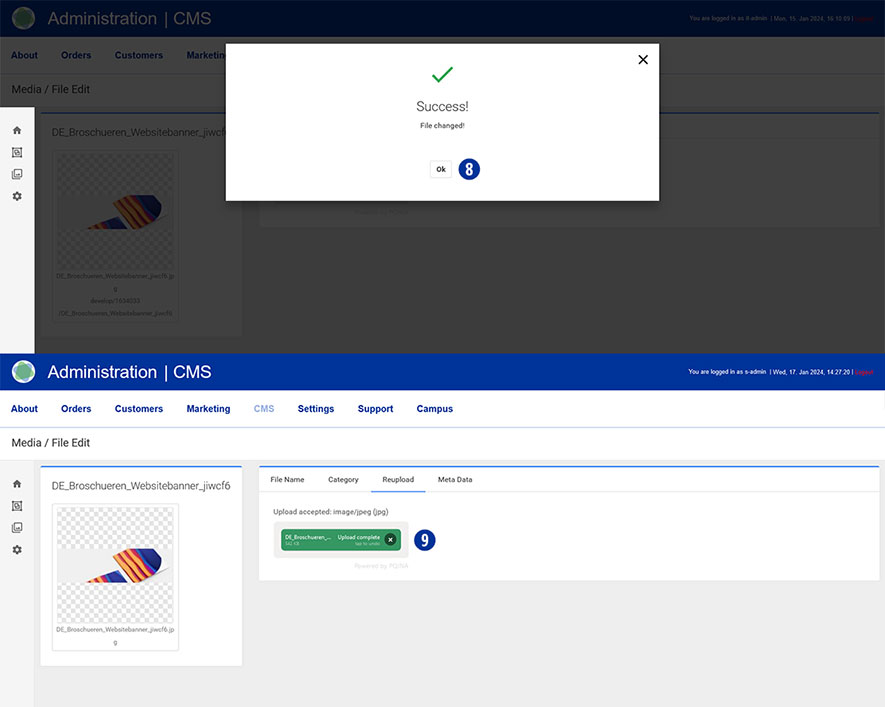Click the second icon in the undimmed sidebar
Viewport: 885px width, 707px height.
17,506
